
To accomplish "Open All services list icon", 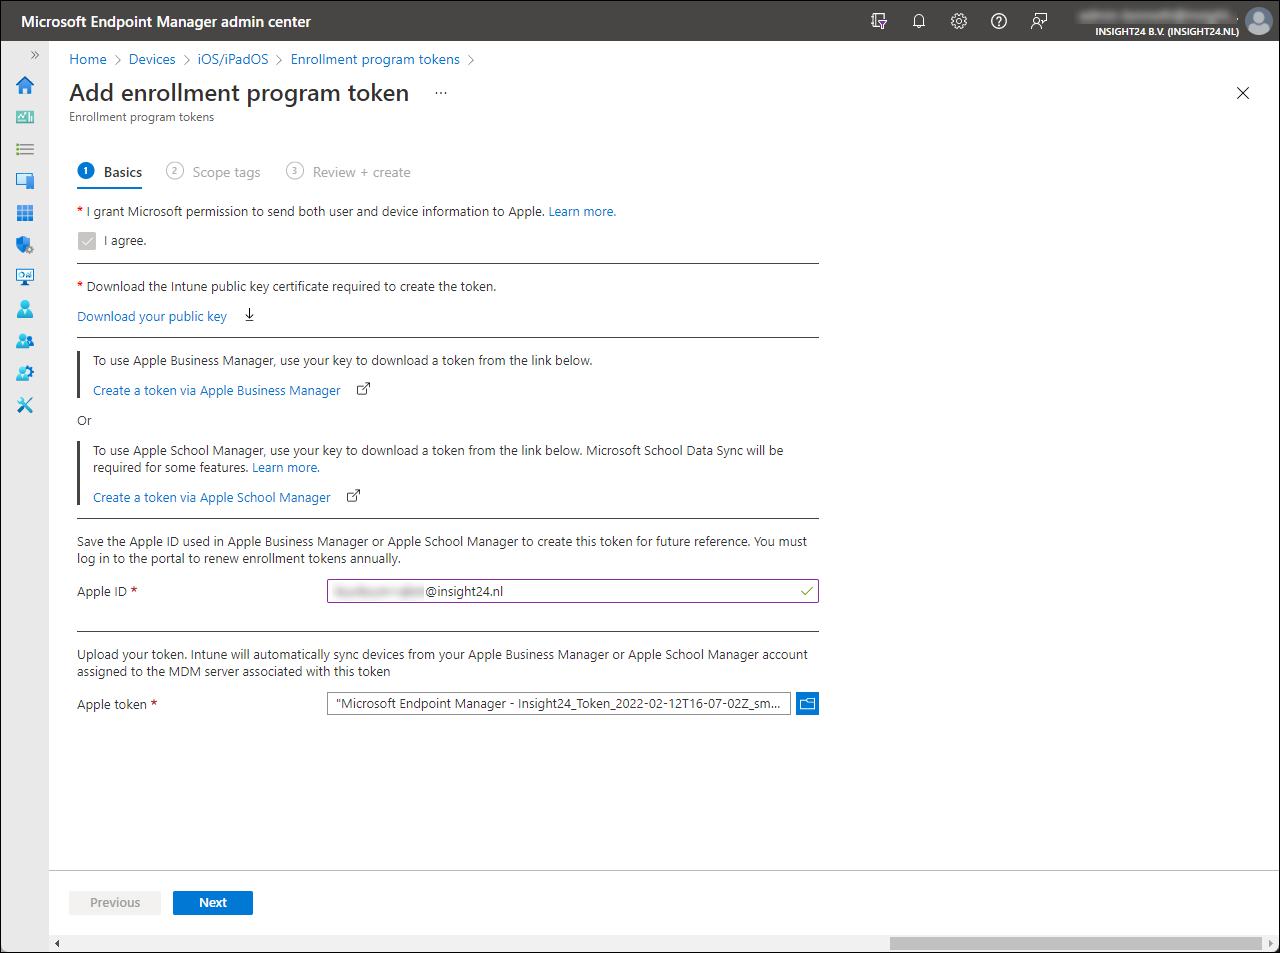I will click(25, 149).
